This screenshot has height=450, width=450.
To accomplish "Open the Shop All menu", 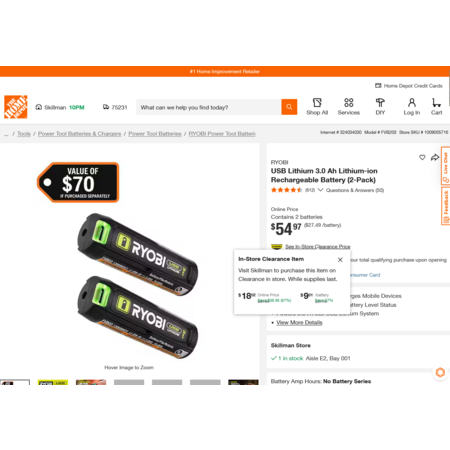I will pos(317,107).
